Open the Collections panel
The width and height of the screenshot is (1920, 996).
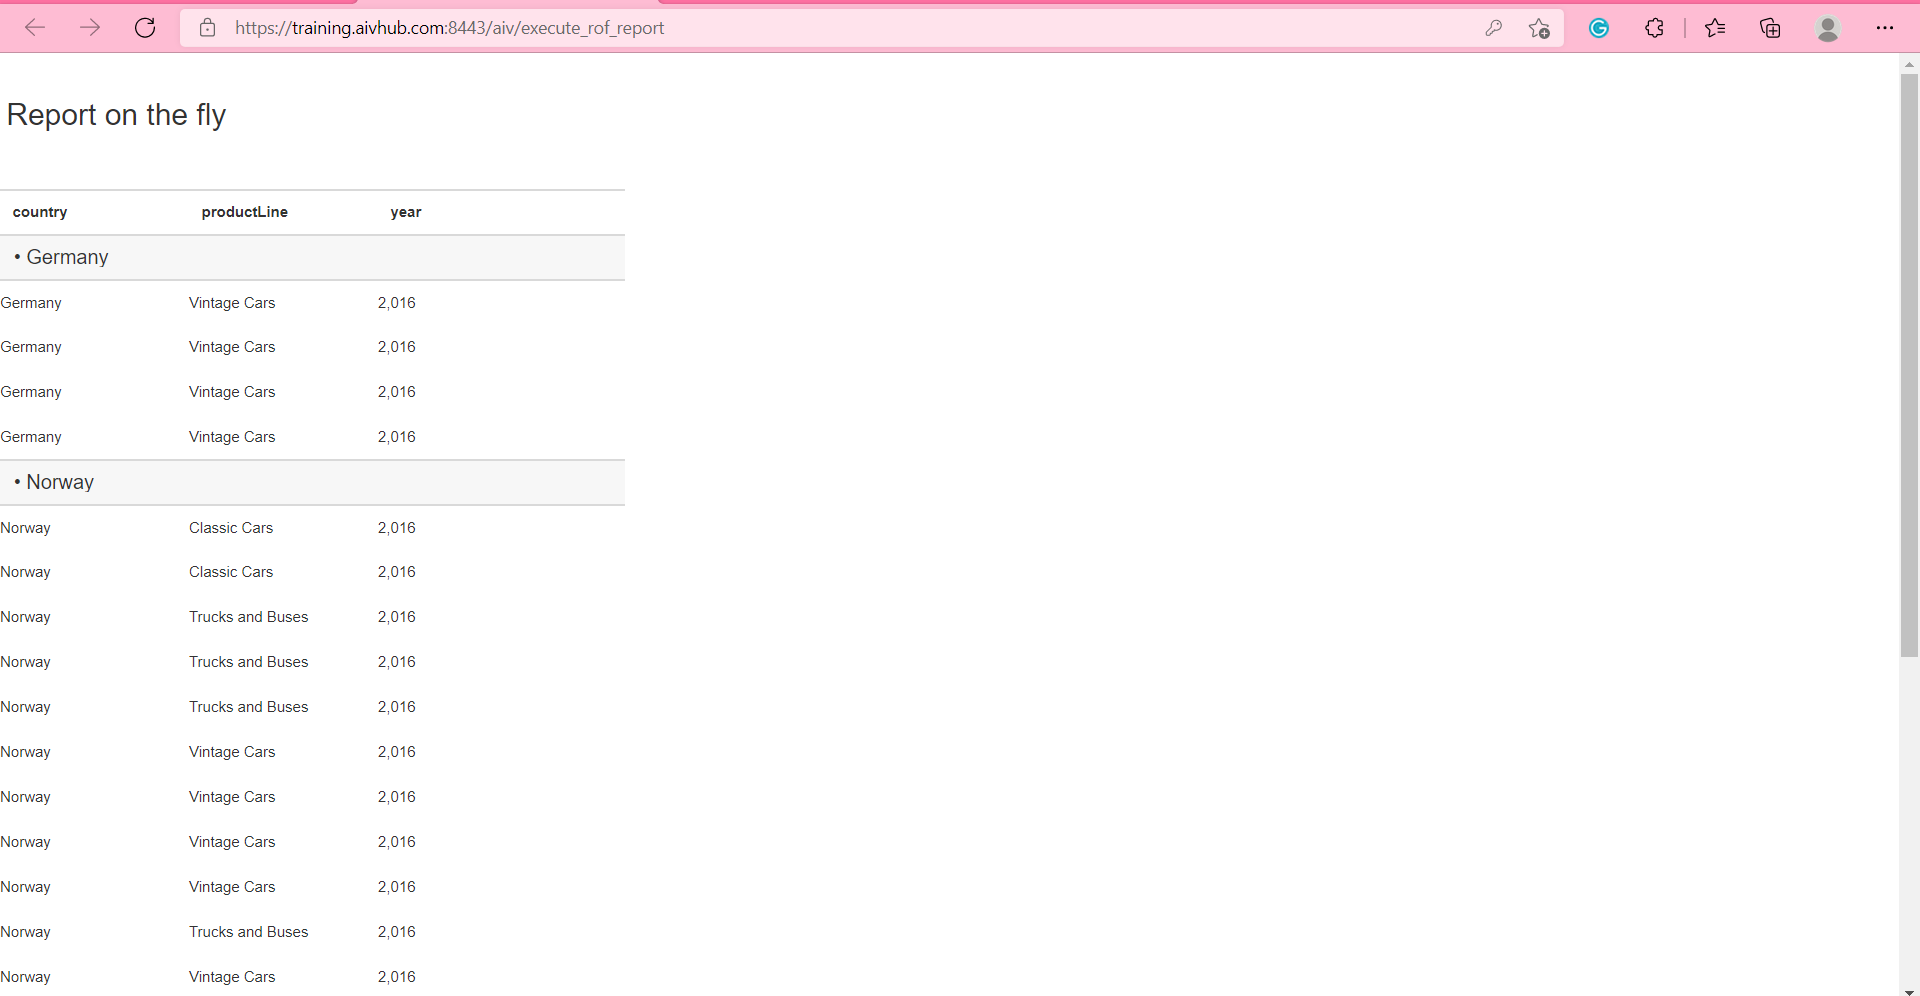tap(1770, 28)
